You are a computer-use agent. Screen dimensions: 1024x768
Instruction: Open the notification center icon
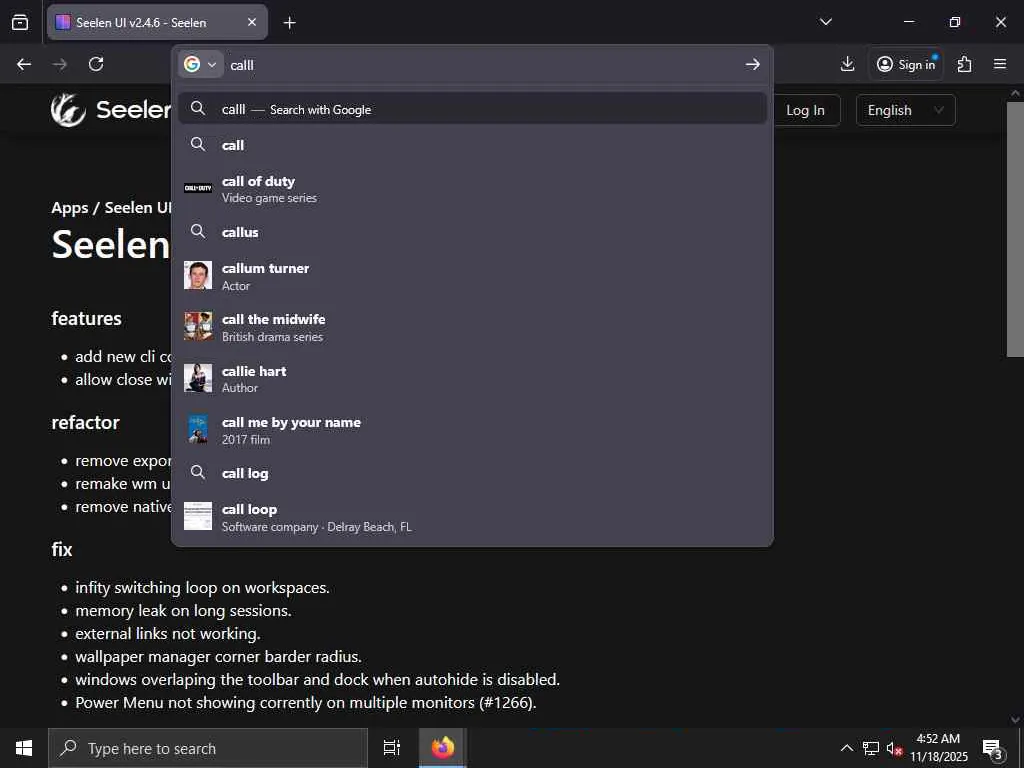(x=993, y=748)
